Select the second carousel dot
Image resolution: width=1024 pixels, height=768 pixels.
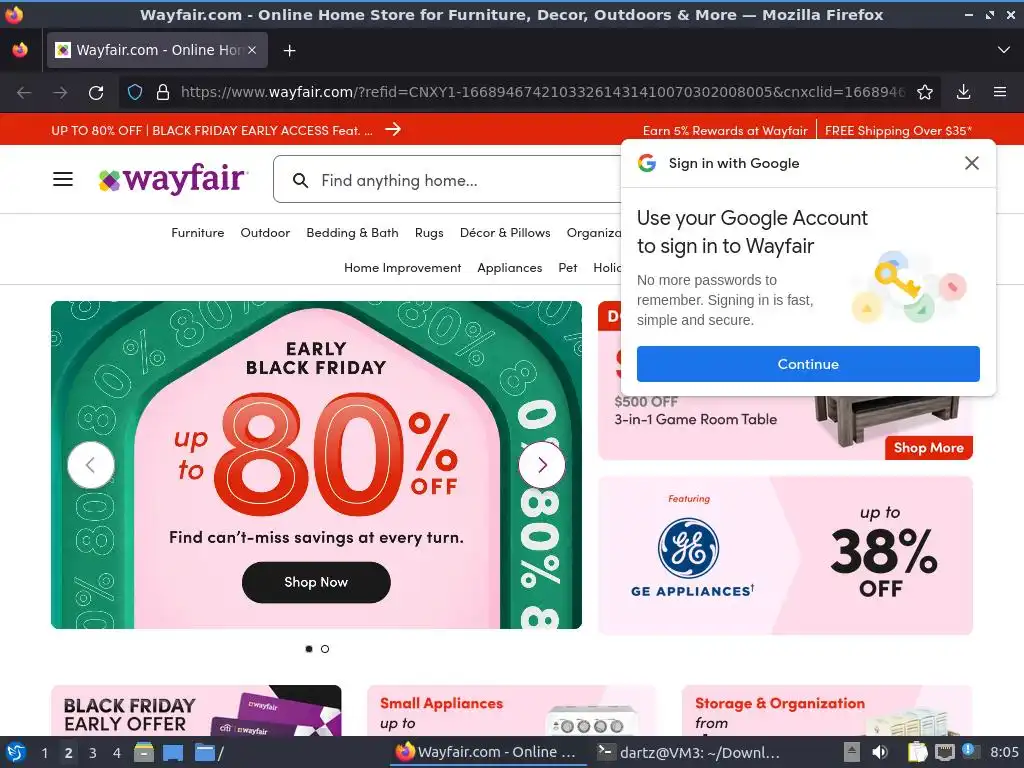click(325, 648)
